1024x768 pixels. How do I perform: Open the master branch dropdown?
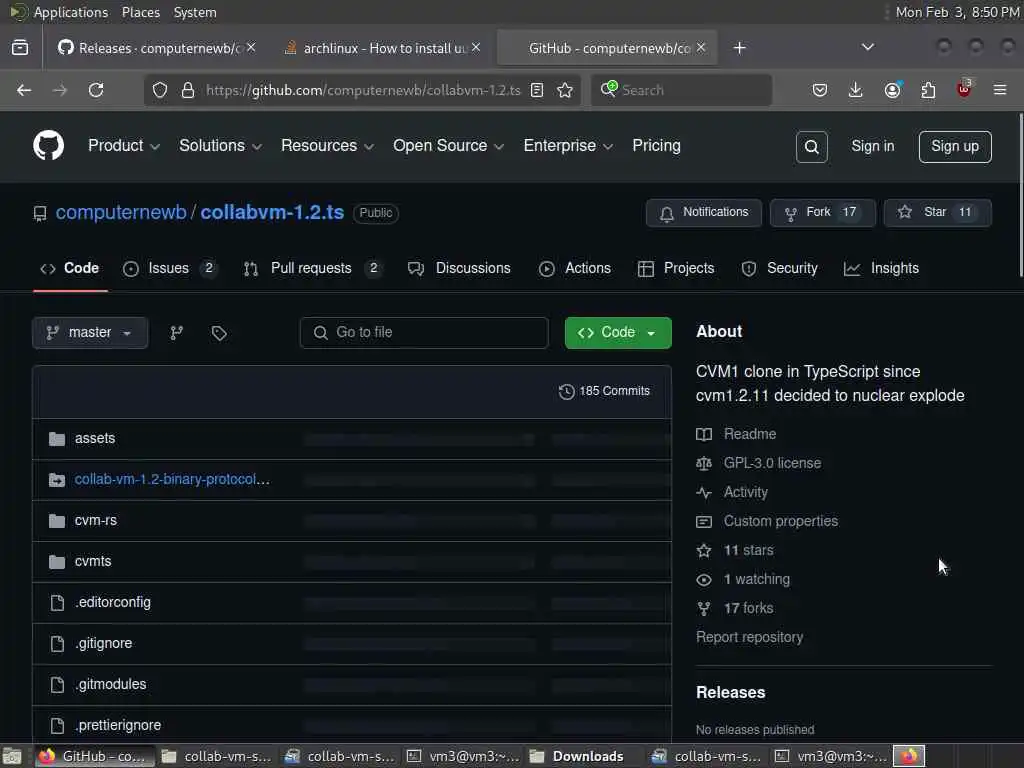[90, 333]
